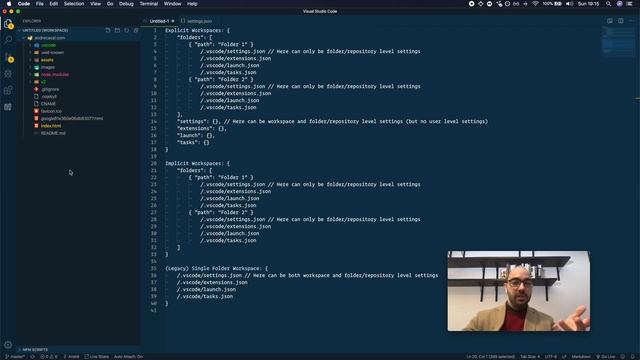Split the editor to the right

tap(620, 21)
